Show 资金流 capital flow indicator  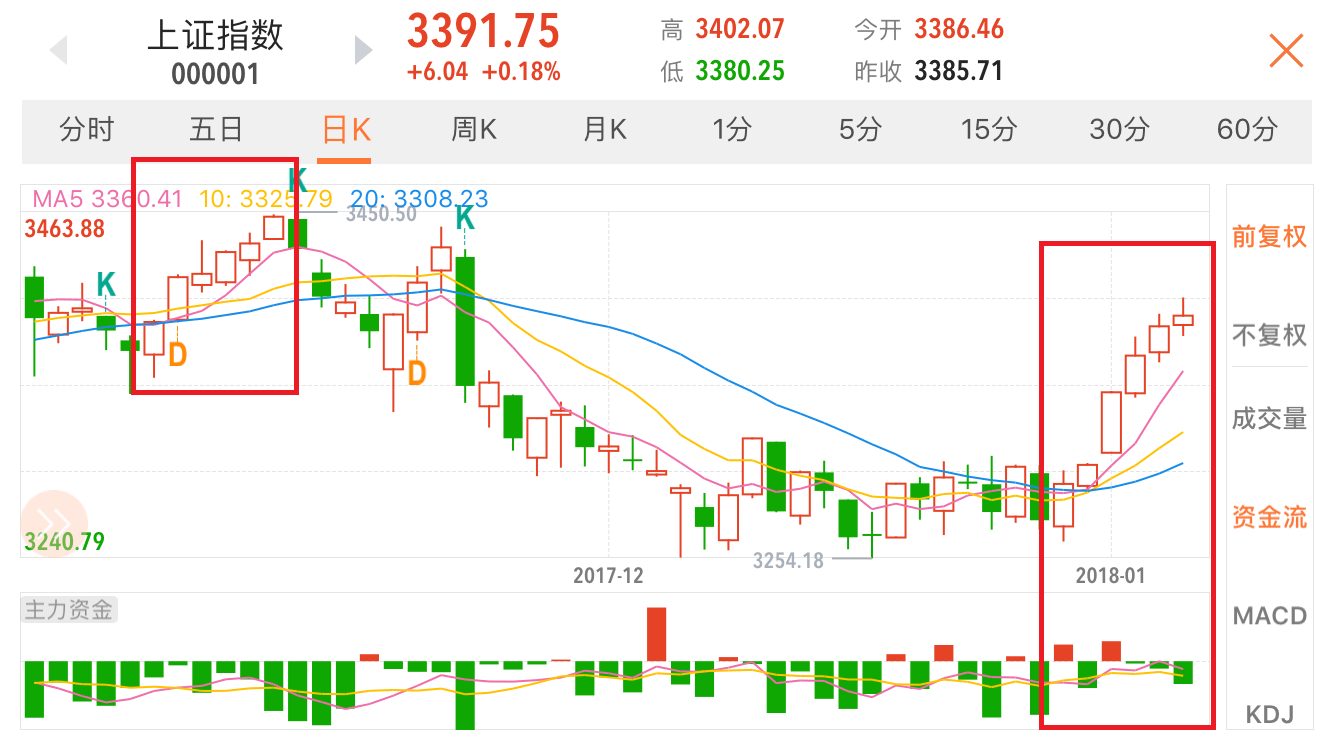(x=1269, y=517)
